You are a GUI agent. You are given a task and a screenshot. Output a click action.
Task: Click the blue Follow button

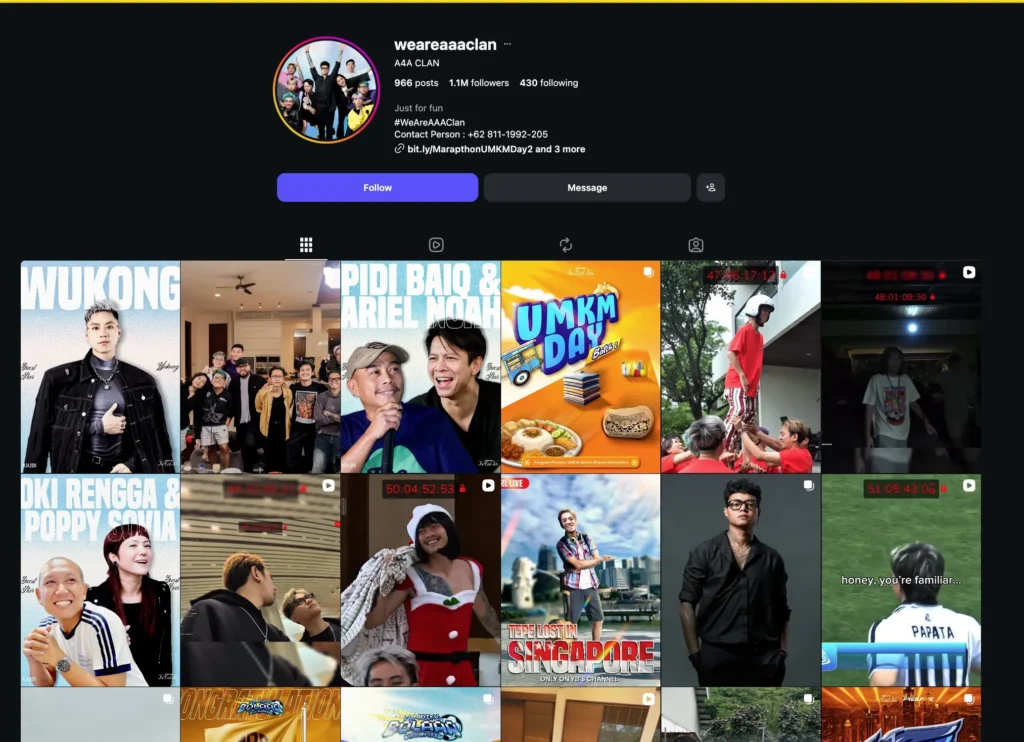[377, 188]
